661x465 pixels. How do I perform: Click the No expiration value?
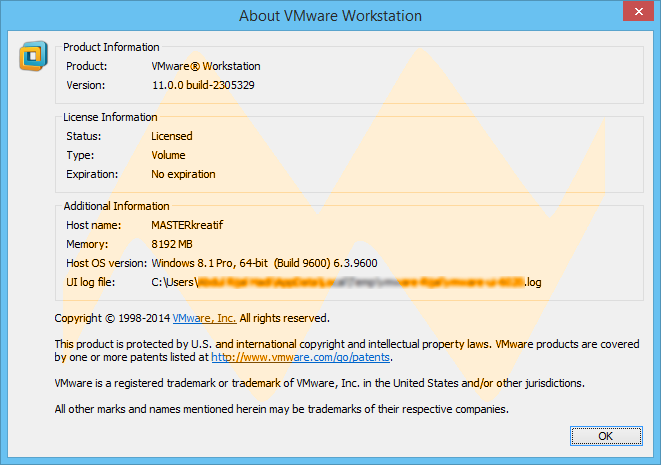click(x=183, y=174)
